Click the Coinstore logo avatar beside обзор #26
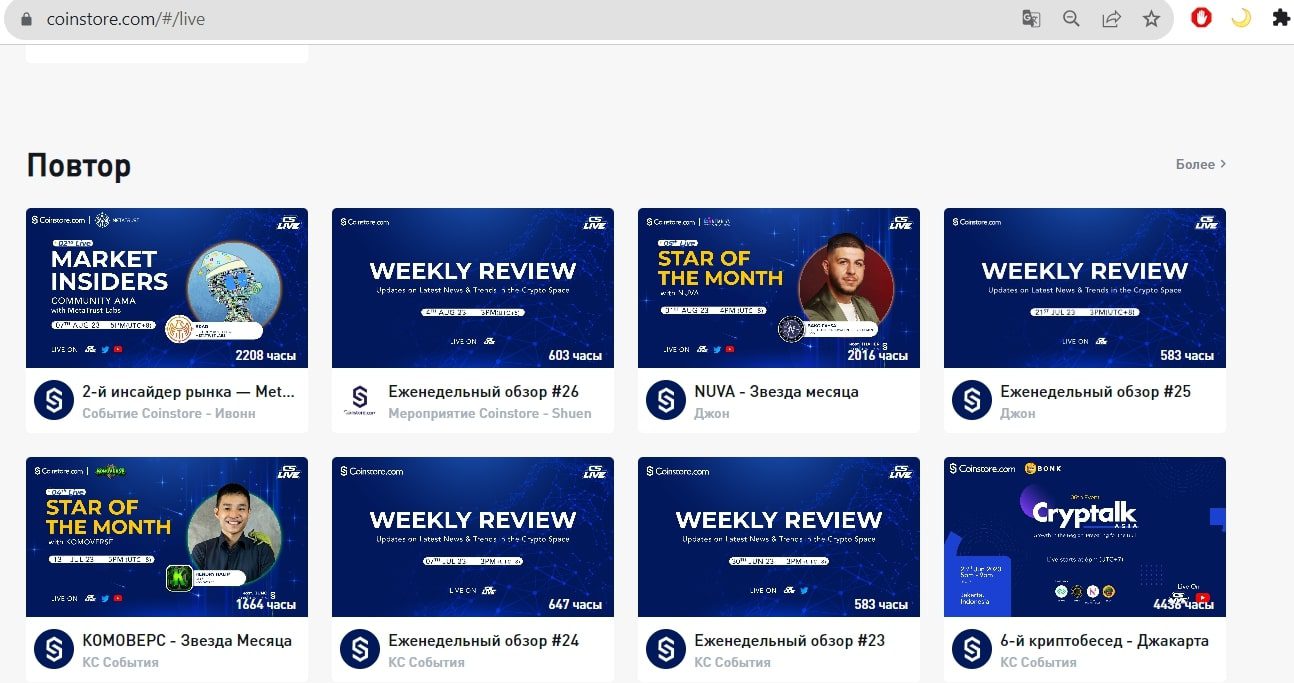 pos(360,400)
